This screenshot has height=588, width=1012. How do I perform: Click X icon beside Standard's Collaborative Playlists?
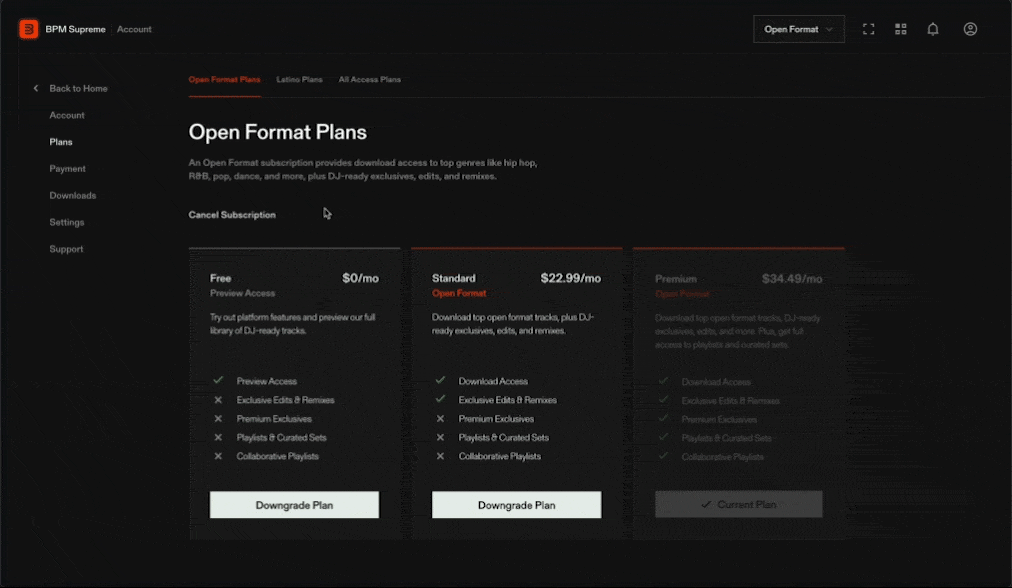(440, 456)
